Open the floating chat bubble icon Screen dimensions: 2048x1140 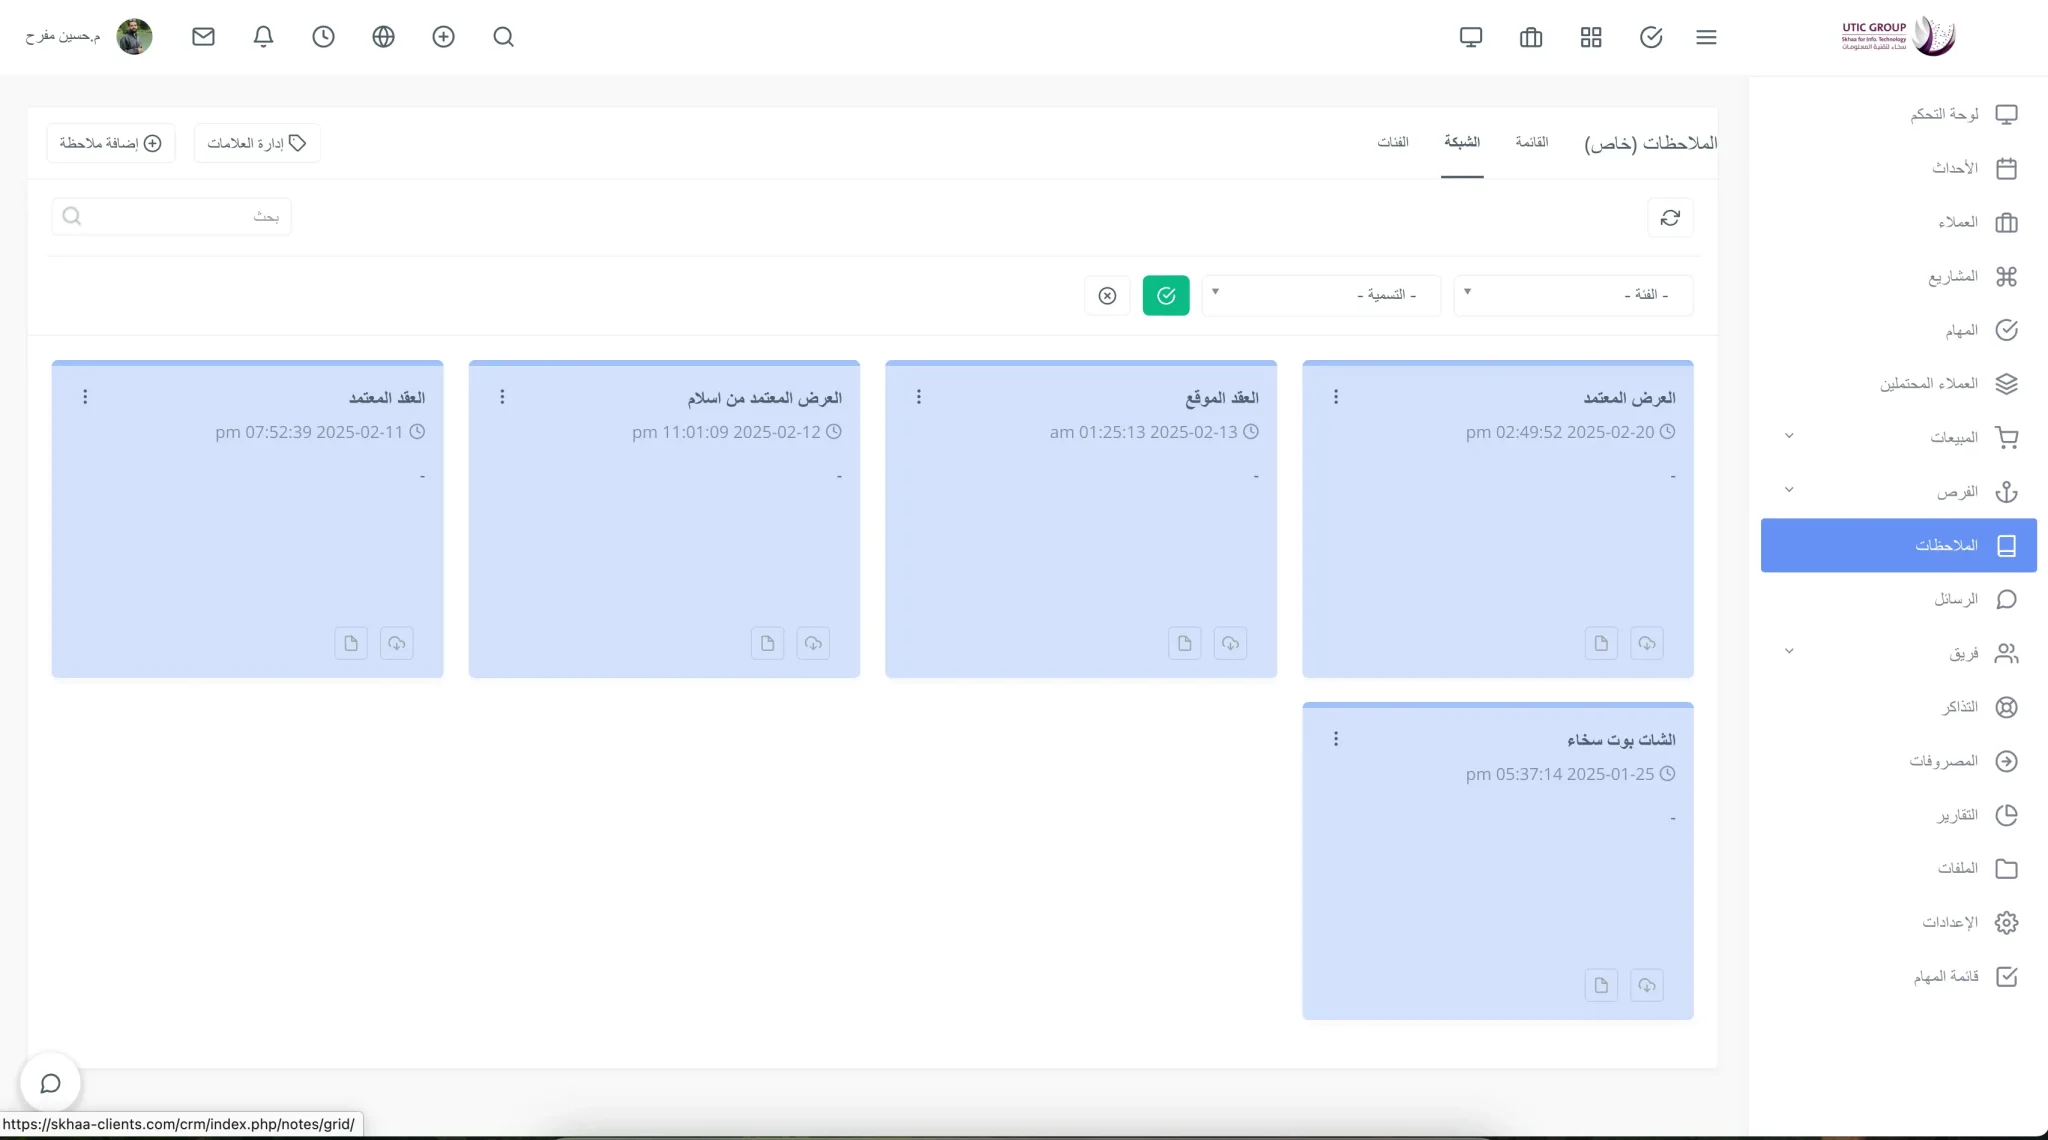pos(50,1083)
